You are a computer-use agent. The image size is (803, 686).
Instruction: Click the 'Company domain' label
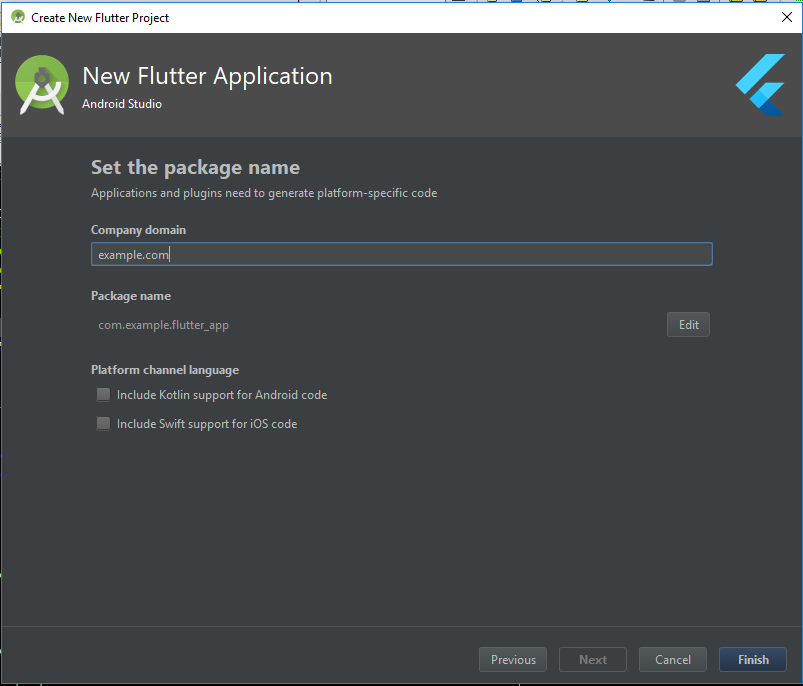138,230
